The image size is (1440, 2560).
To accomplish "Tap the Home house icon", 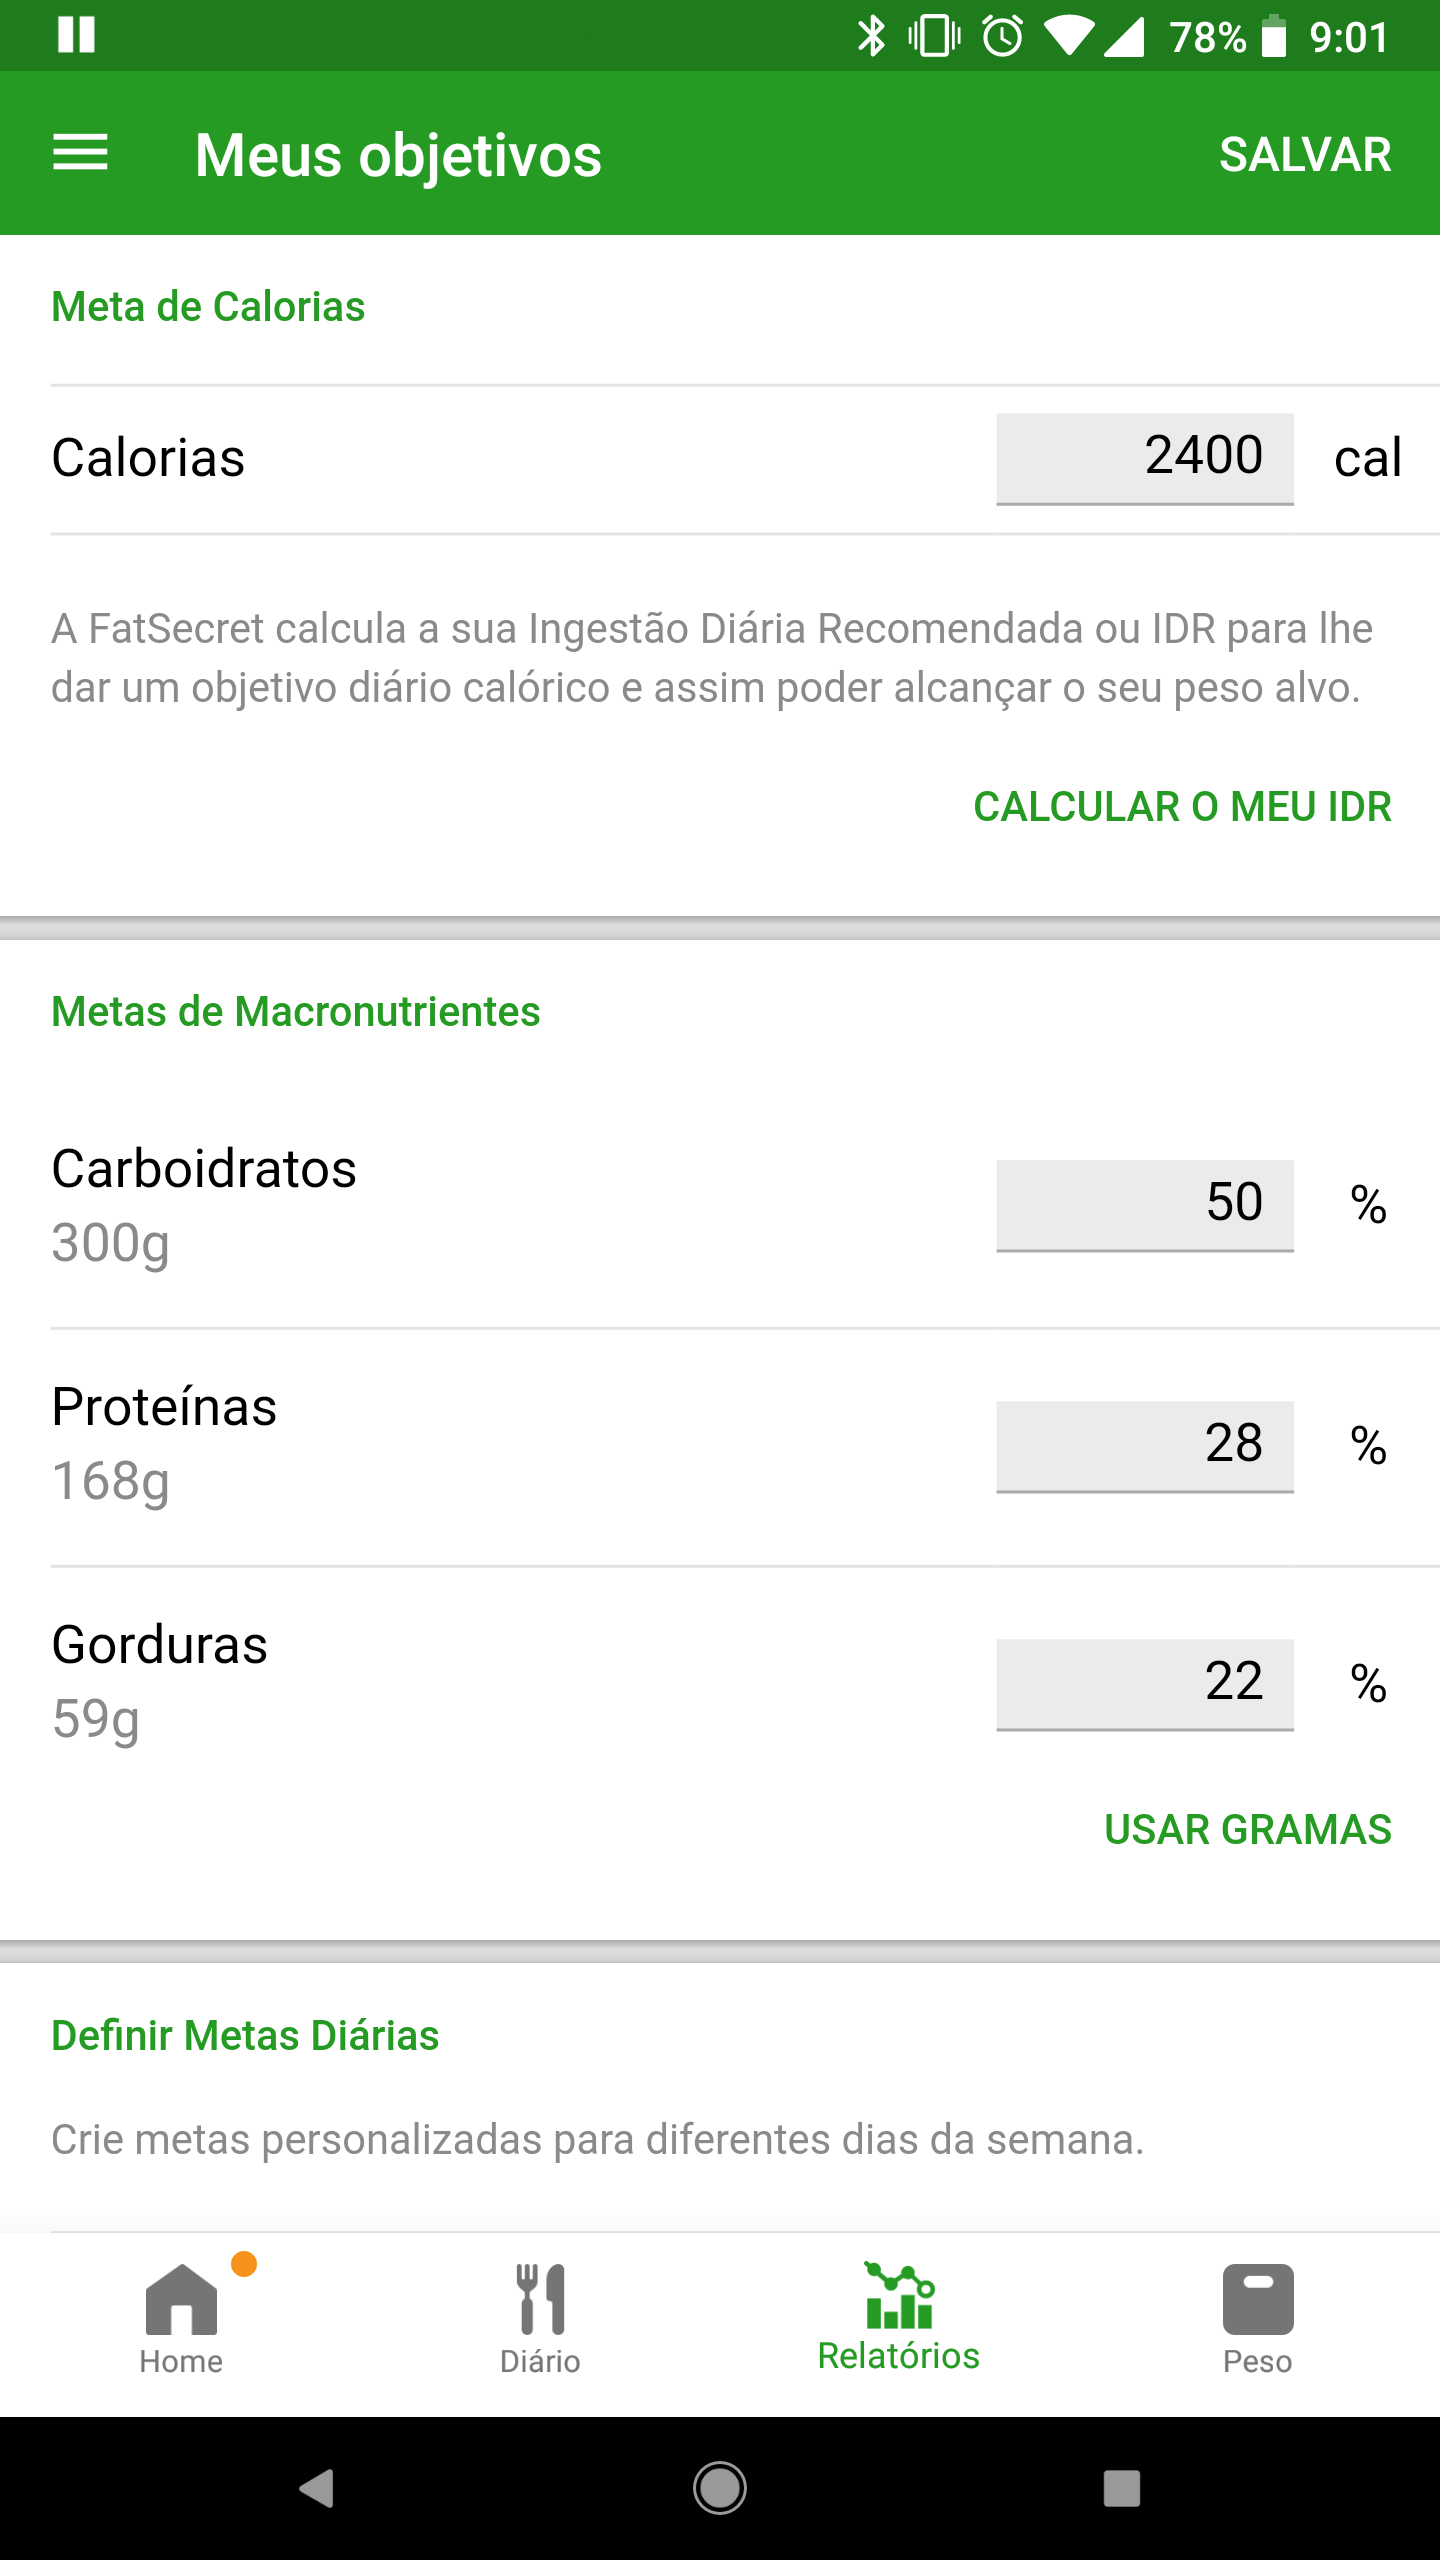I will [x=181, y=2300].
